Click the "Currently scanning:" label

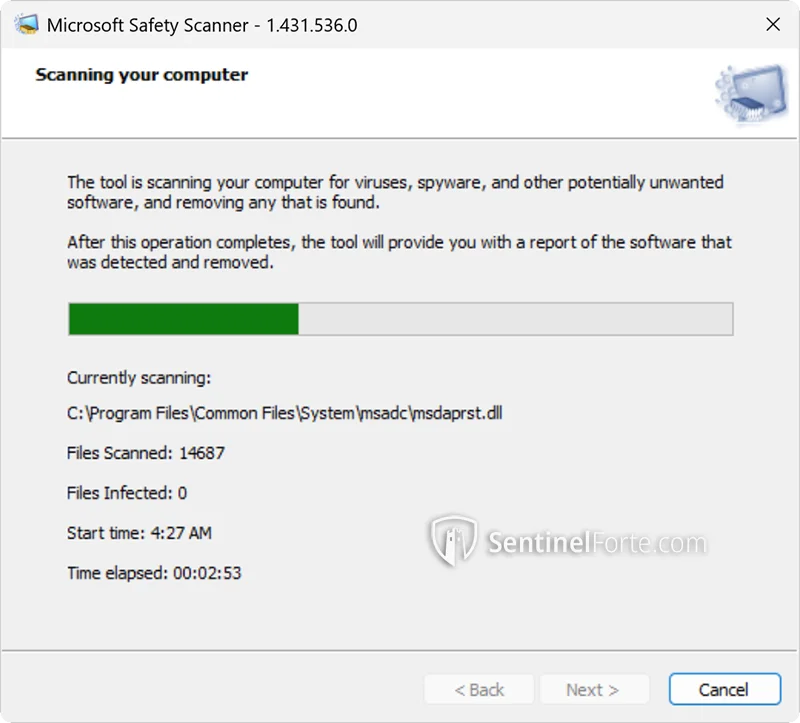pyautogui.click(x=139, y=377)
